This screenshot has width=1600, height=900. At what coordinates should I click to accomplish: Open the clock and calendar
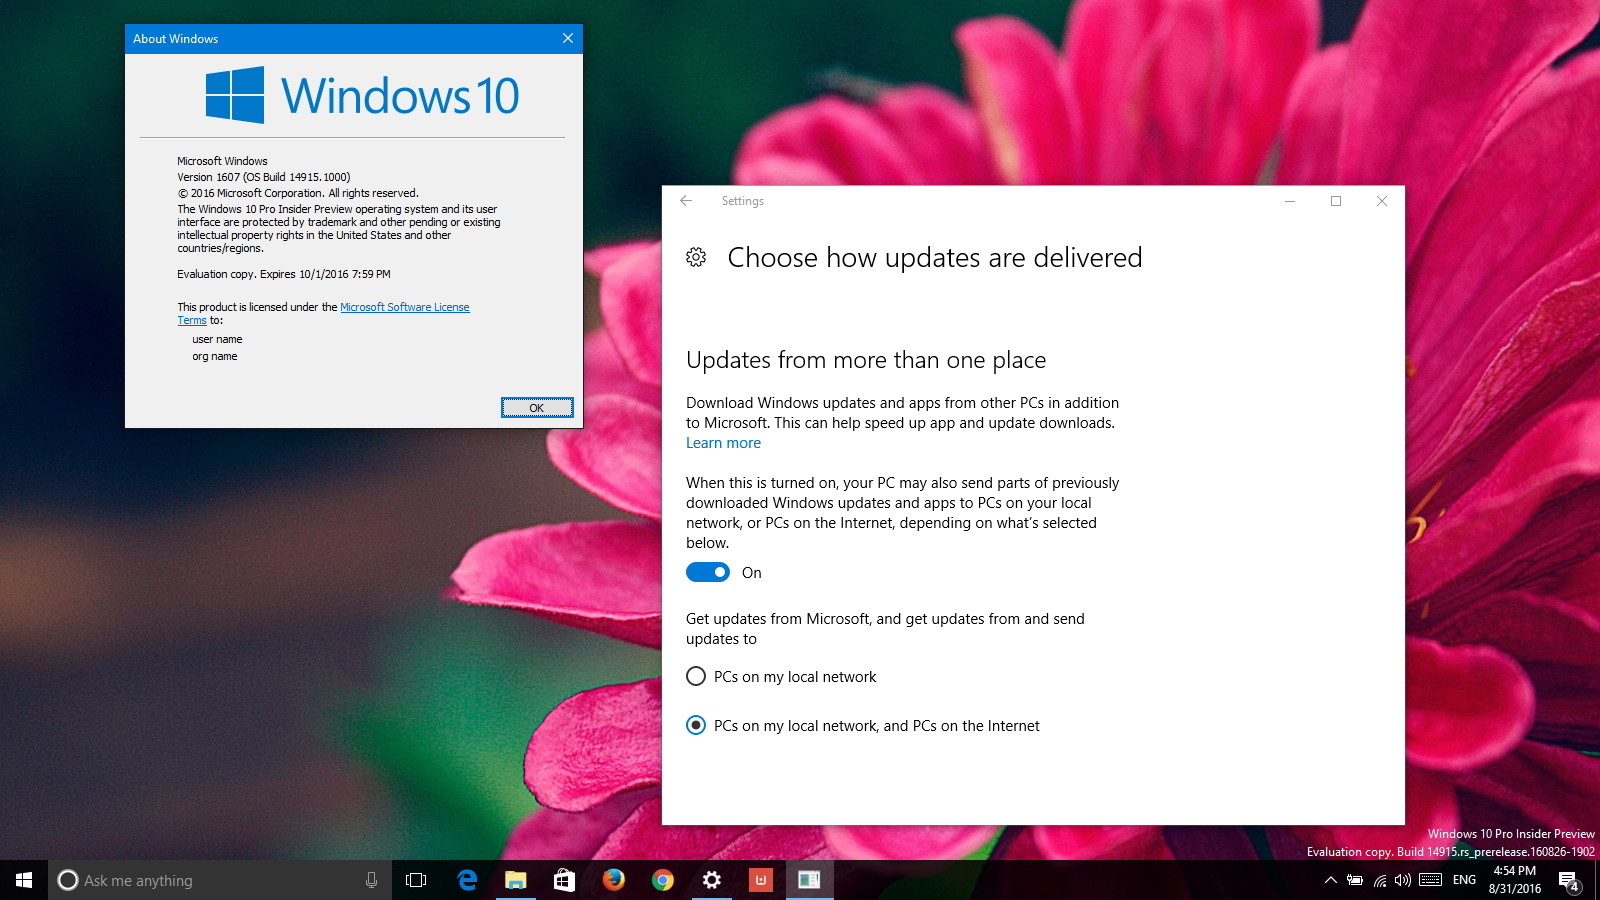[x=1515, y=880]
